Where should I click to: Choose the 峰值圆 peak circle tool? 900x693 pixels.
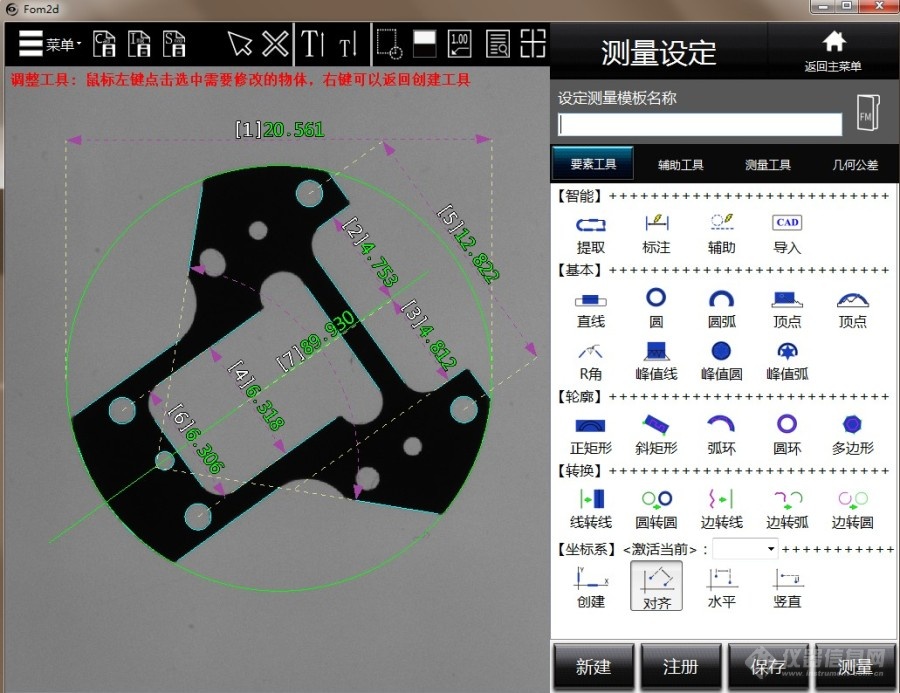point(721,359)
